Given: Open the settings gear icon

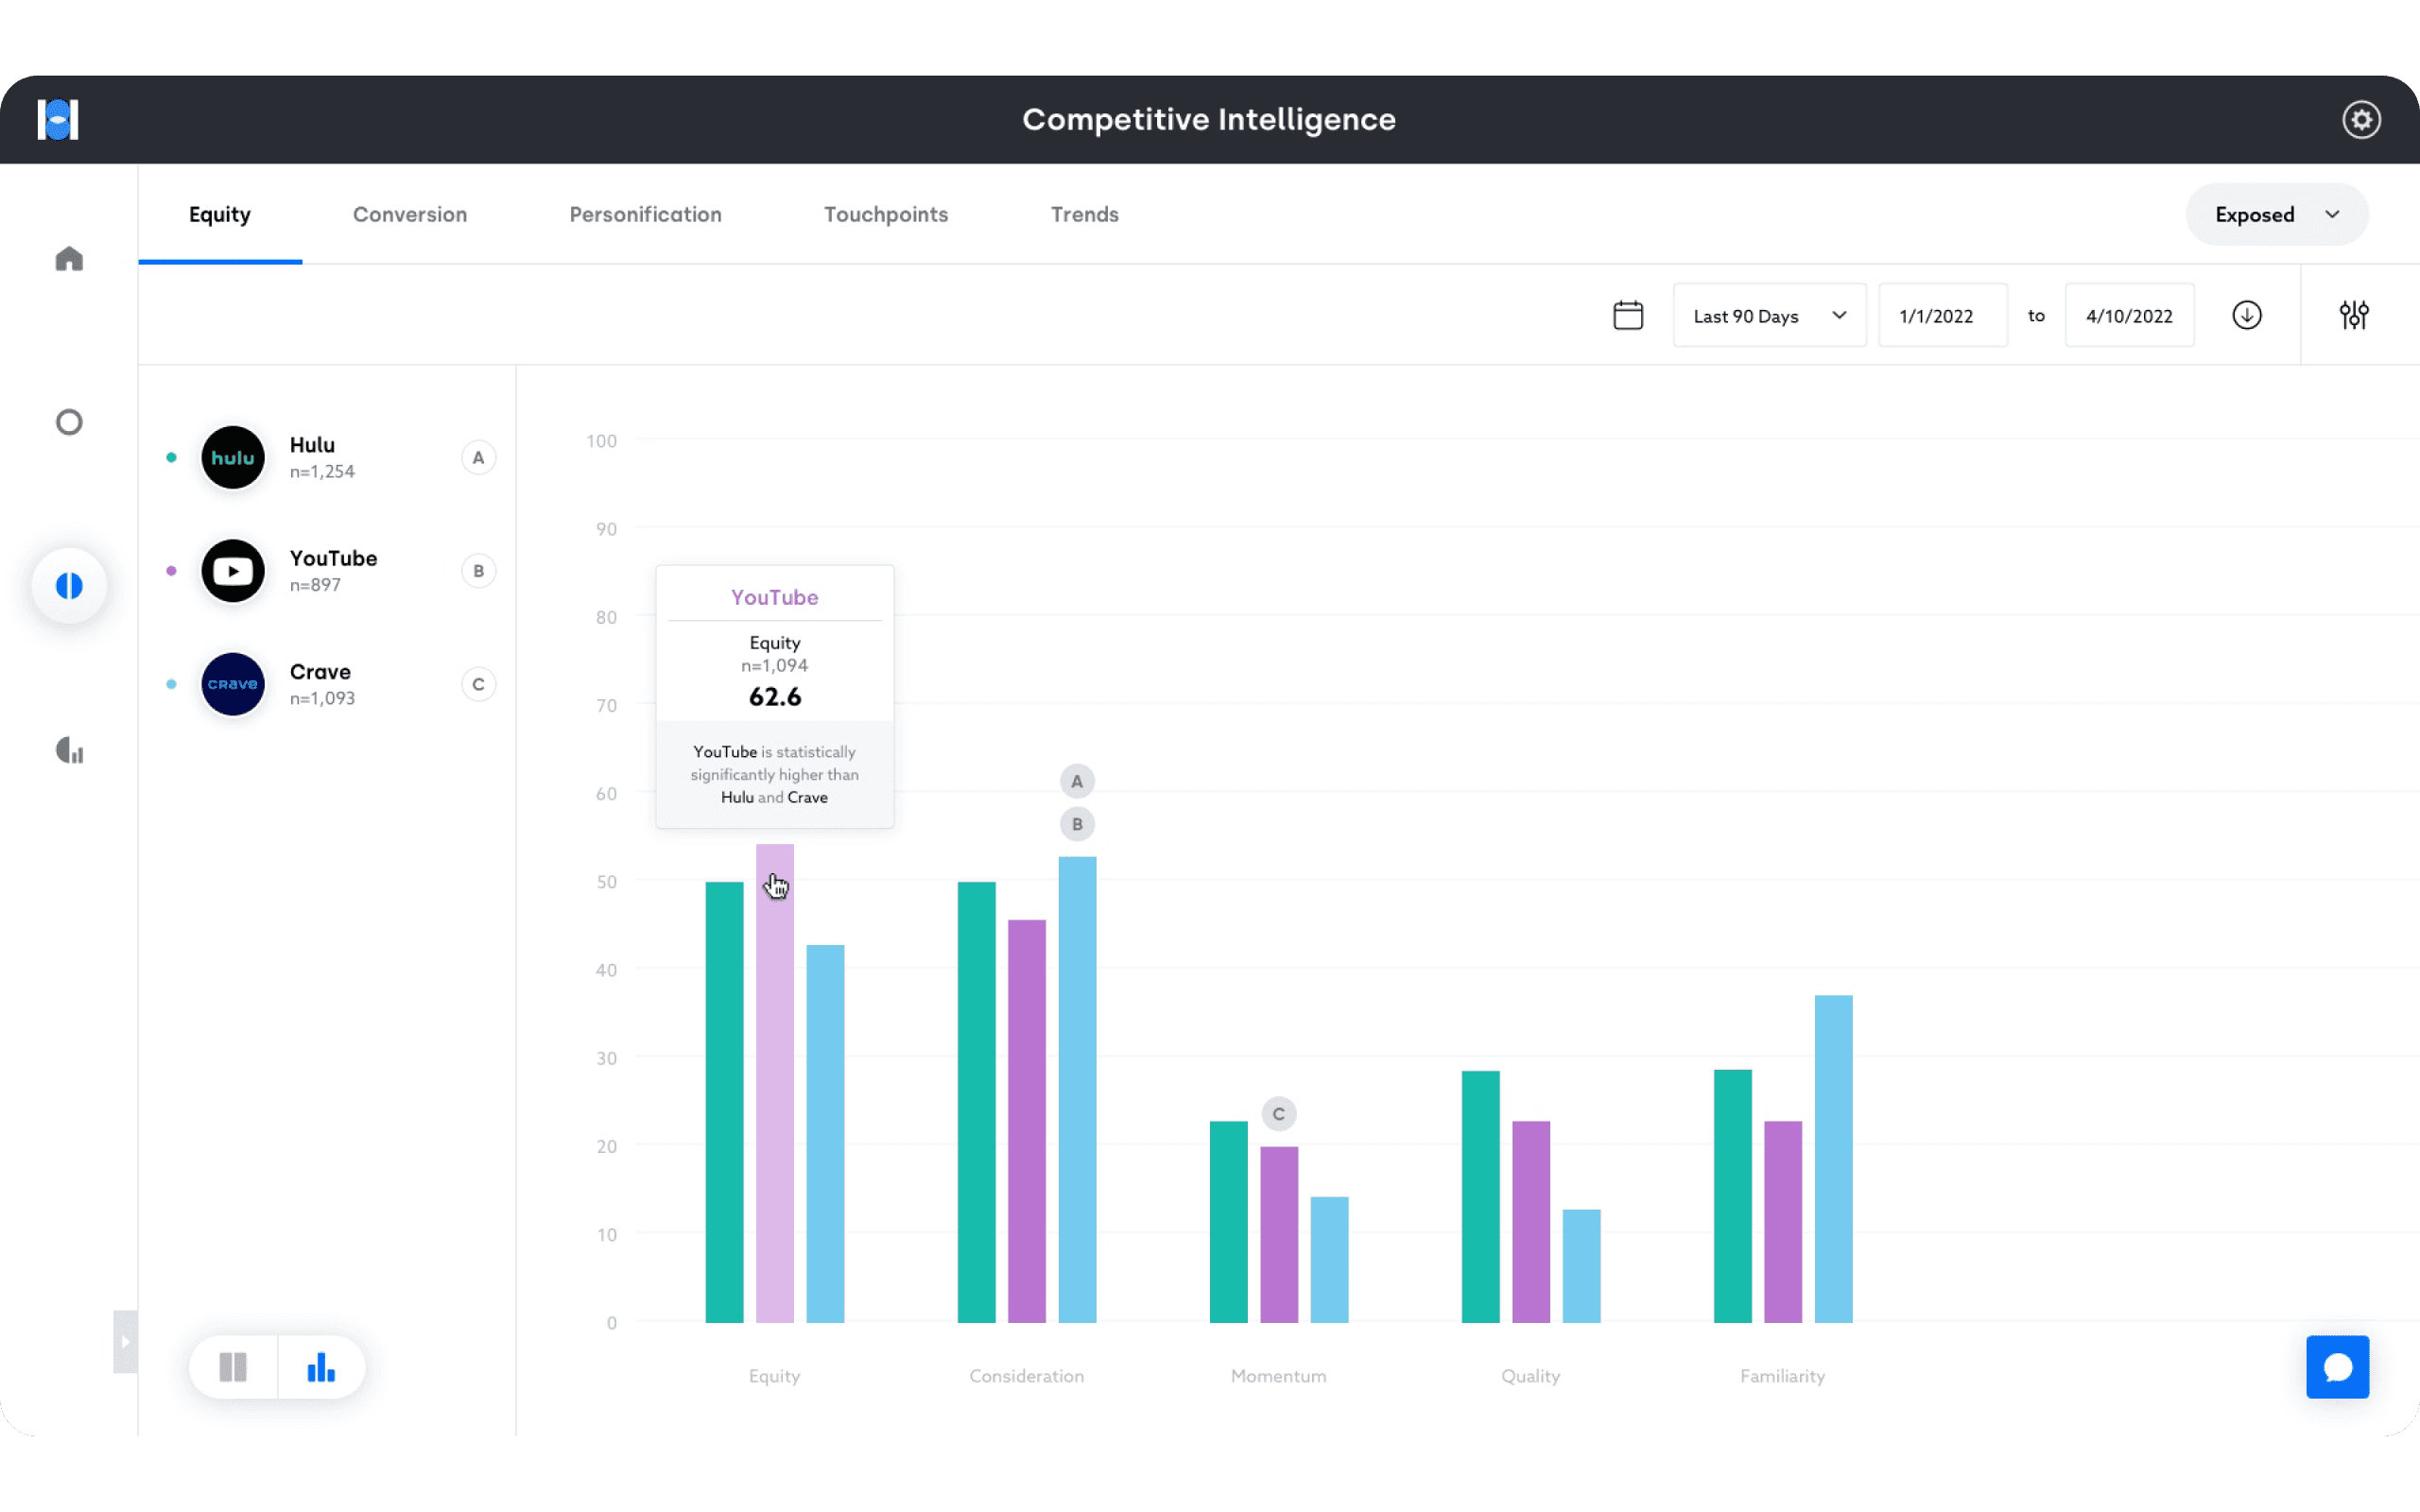Looking at the screenshot, I should pos(2360,120).
